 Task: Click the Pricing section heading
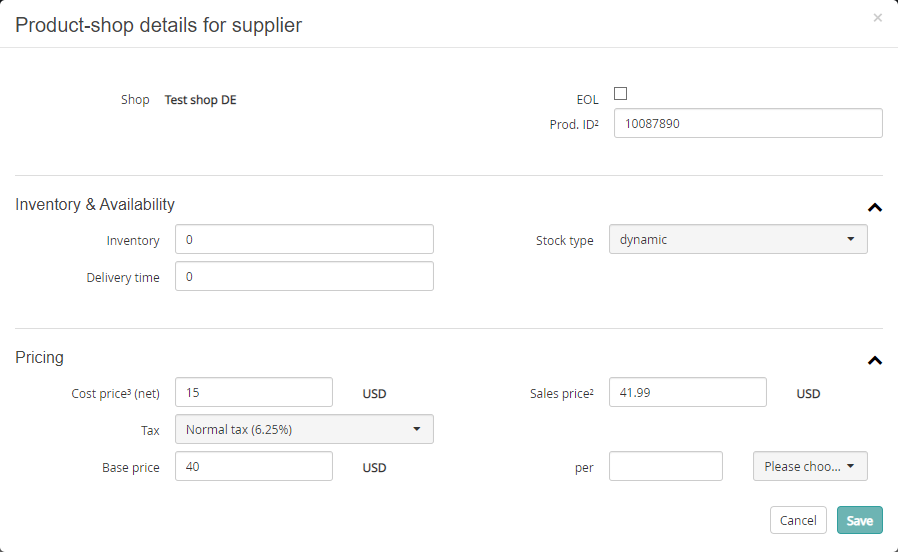coord(40,357)
